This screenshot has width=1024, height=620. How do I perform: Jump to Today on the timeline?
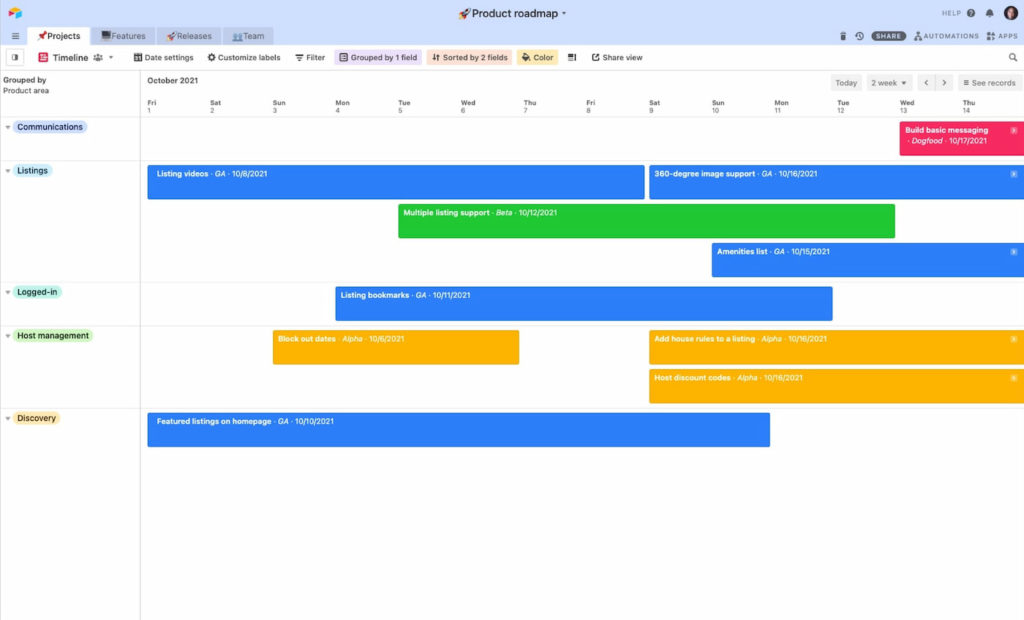tap(845, 83)
